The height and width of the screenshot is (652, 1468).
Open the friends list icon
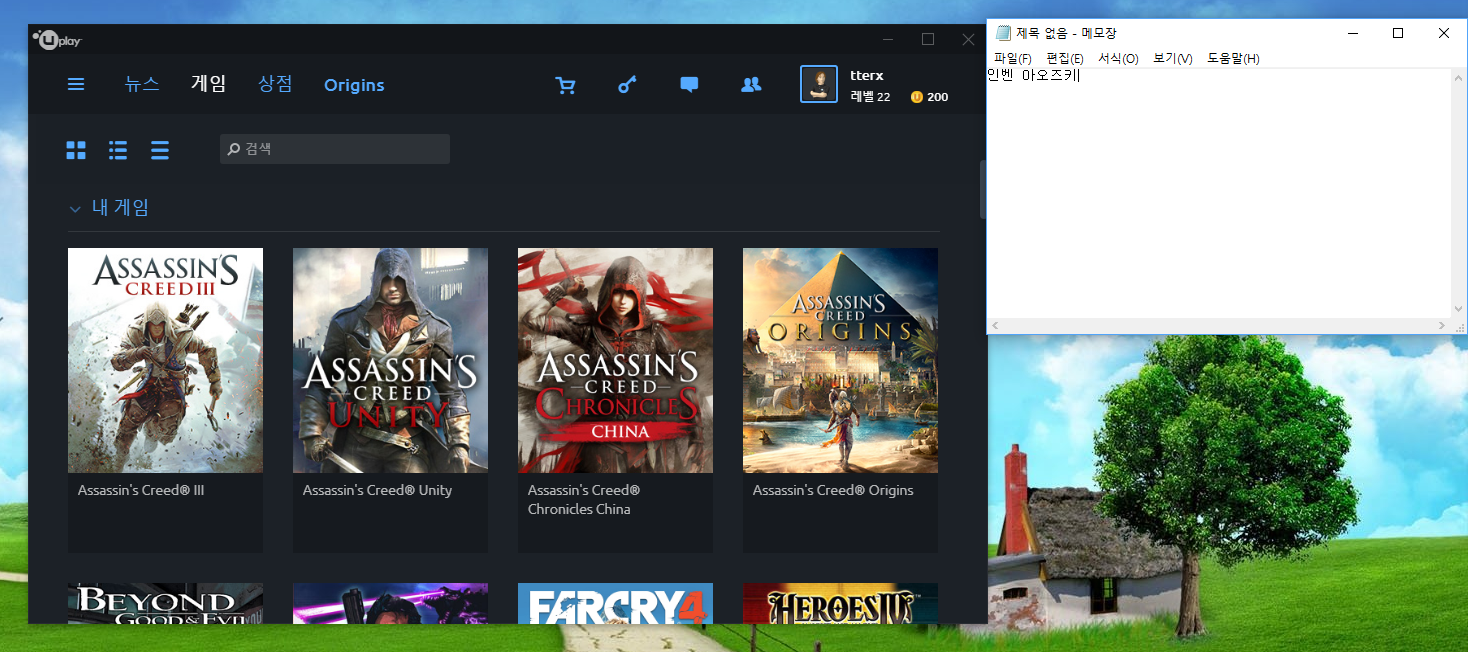[x=751, y=85]
